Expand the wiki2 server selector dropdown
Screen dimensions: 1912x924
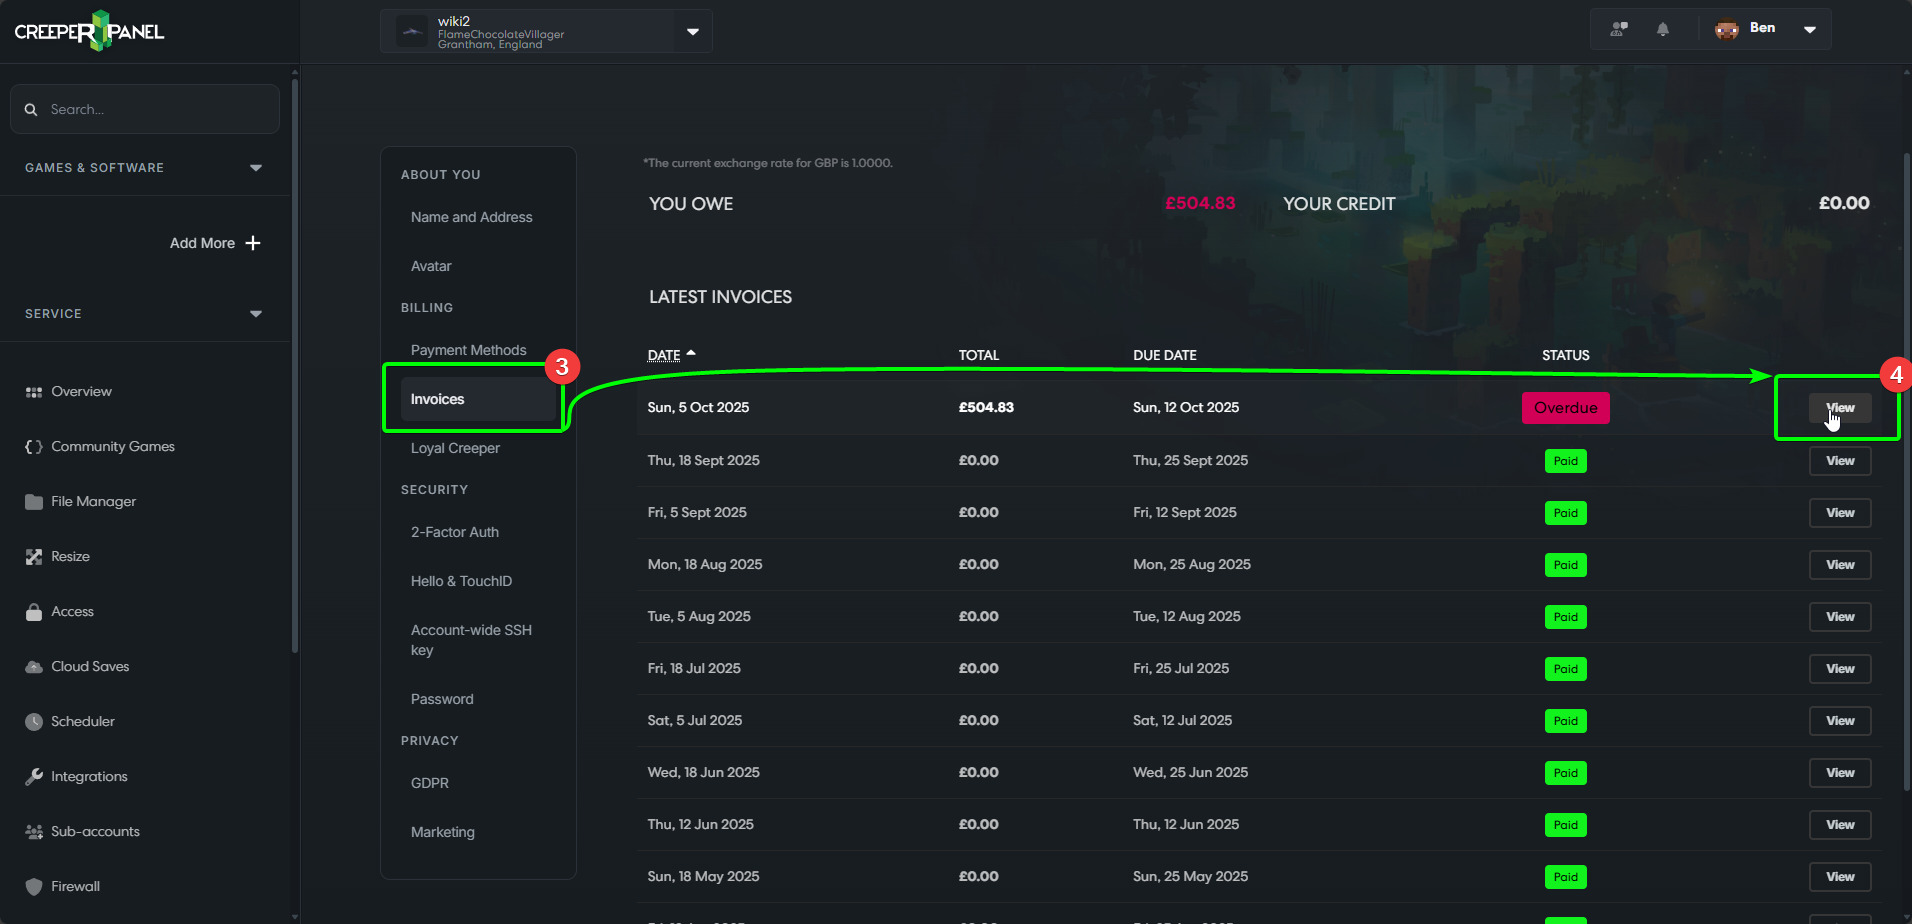692,32
